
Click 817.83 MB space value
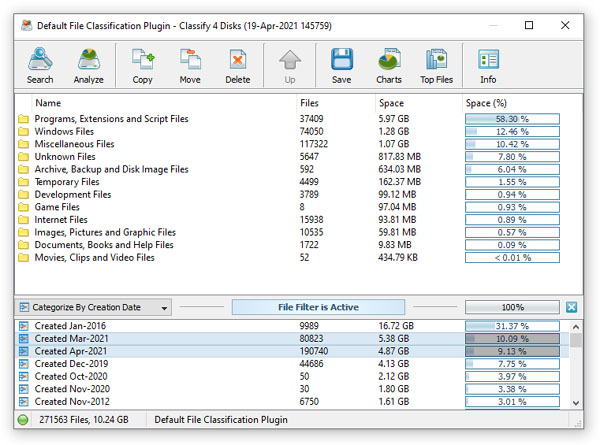pos(399,156)
